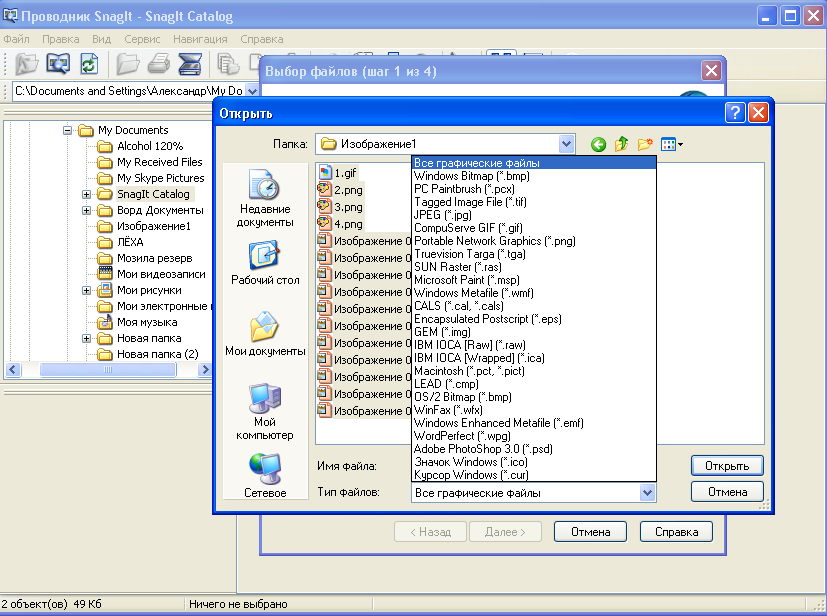827x616 pixels.
Task: Choose Encapsulated Postscript (*.eps) file type
Action: pos(534,319)
